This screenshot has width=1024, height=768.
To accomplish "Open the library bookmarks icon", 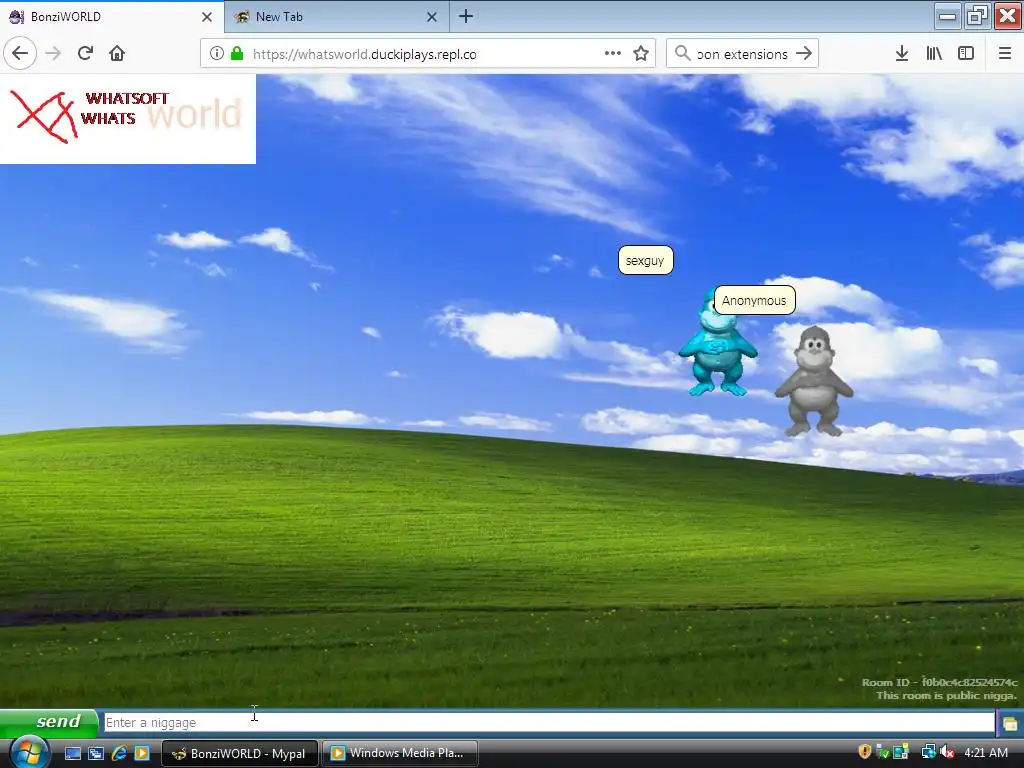I will 934,54.
